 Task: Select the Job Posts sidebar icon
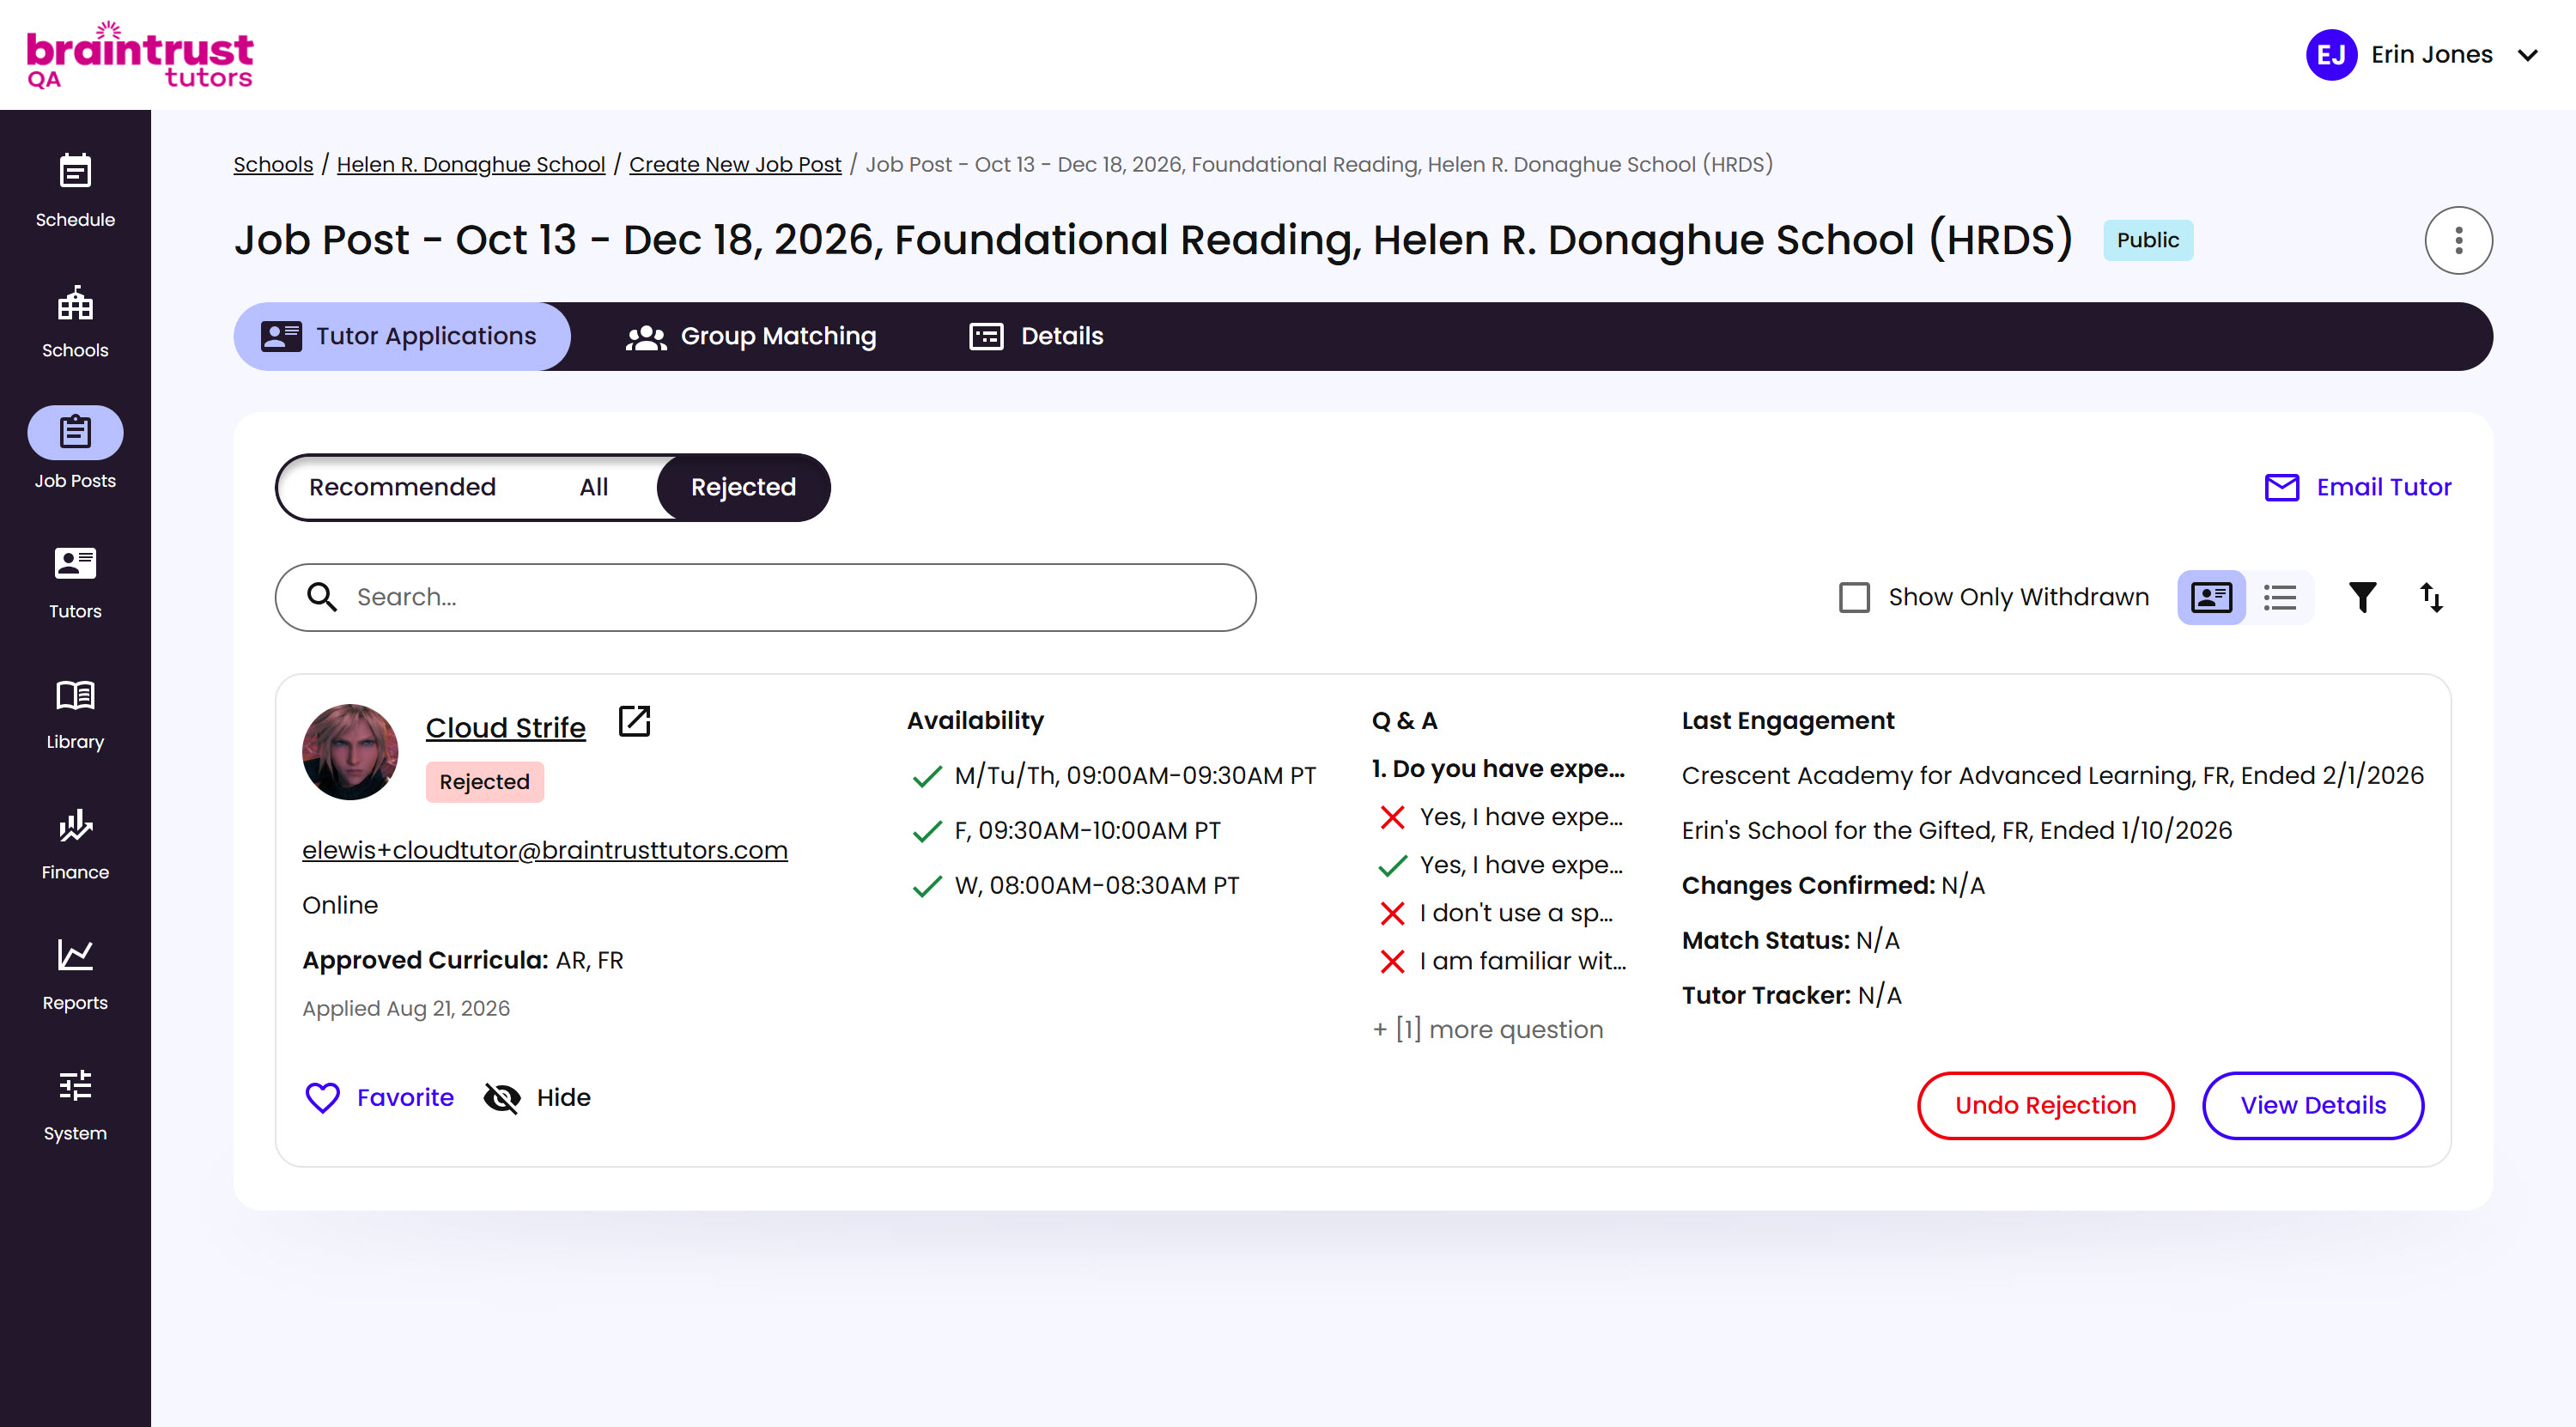(x=75, y=432)
